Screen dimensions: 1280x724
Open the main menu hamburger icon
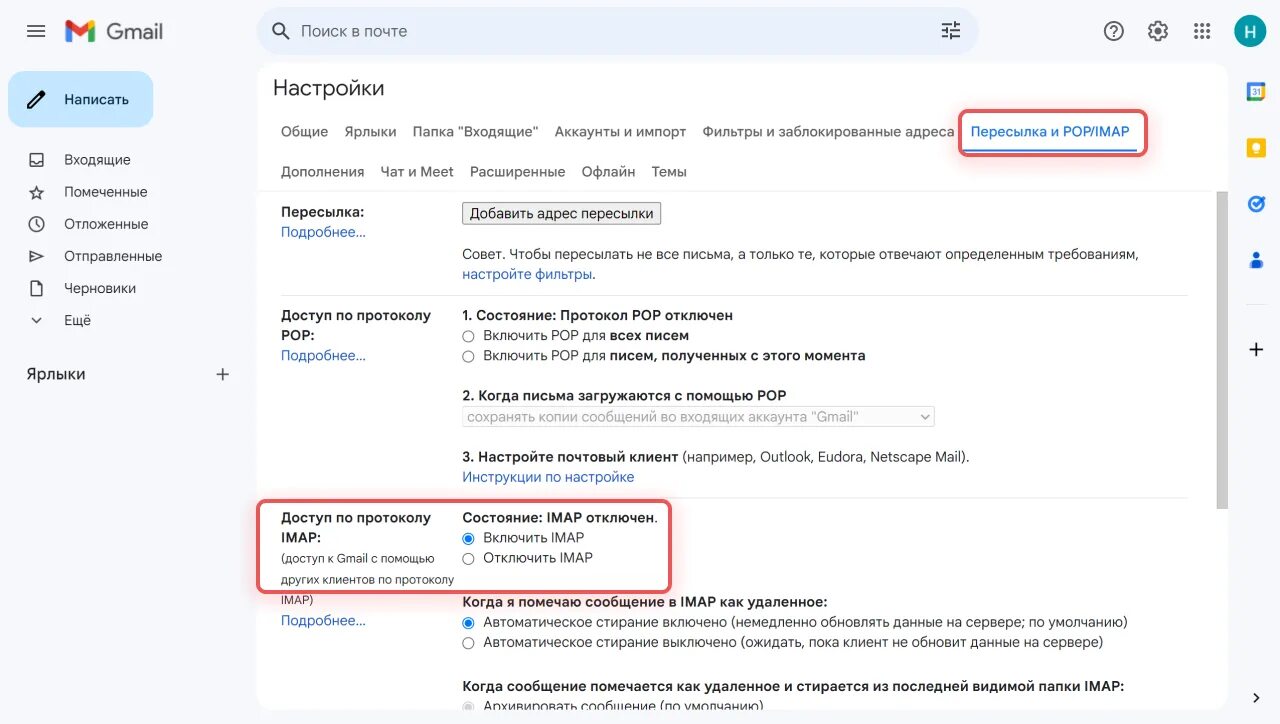pos(36,31)
